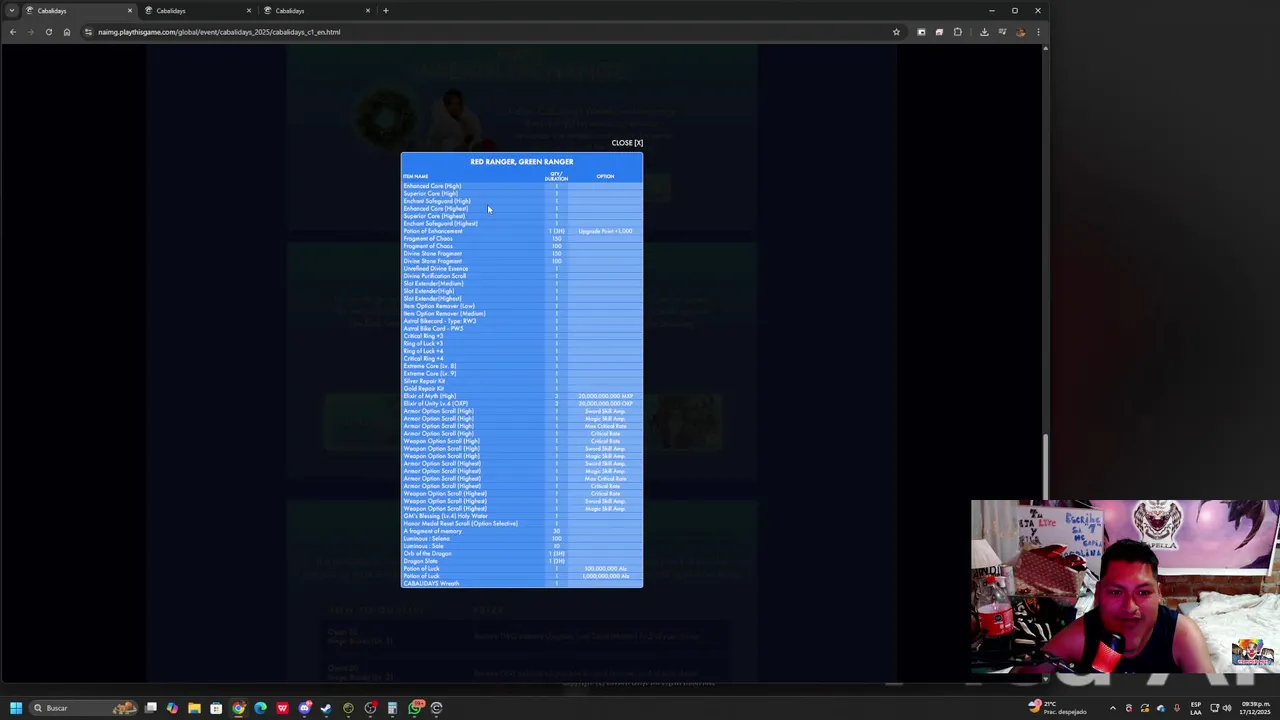Click 'Item Option Remover (Low)' entry
Screen dimensions: 1280x720
[x=439, y=306]
